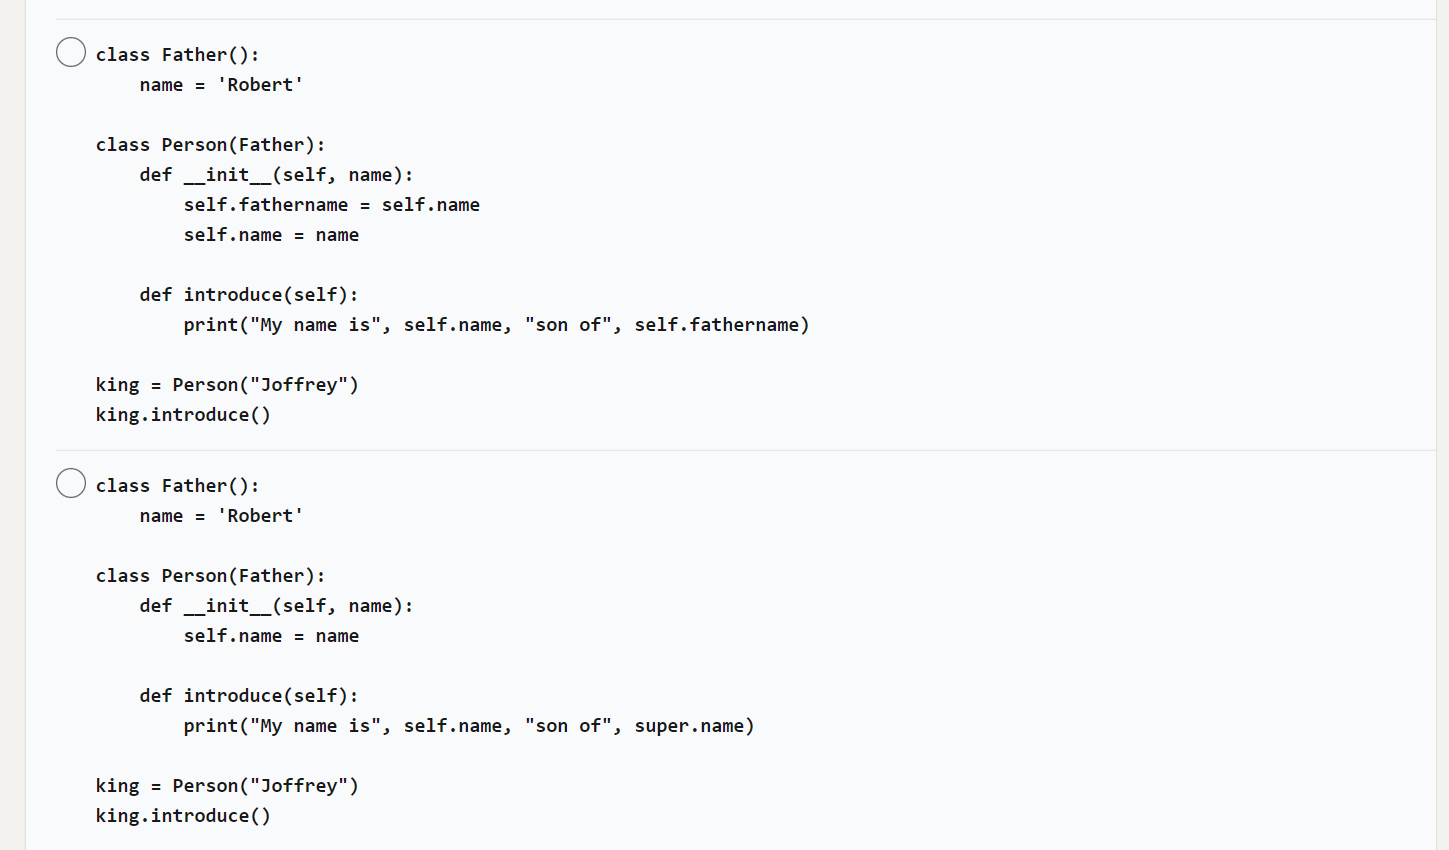
Task: Click 'king.introduce()' in the bottom snippet
Action: point(182,815)
